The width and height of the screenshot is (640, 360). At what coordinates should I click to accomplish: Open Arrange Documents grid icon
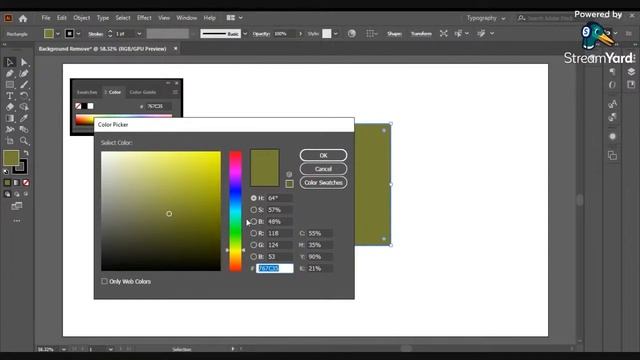point(231,18)
